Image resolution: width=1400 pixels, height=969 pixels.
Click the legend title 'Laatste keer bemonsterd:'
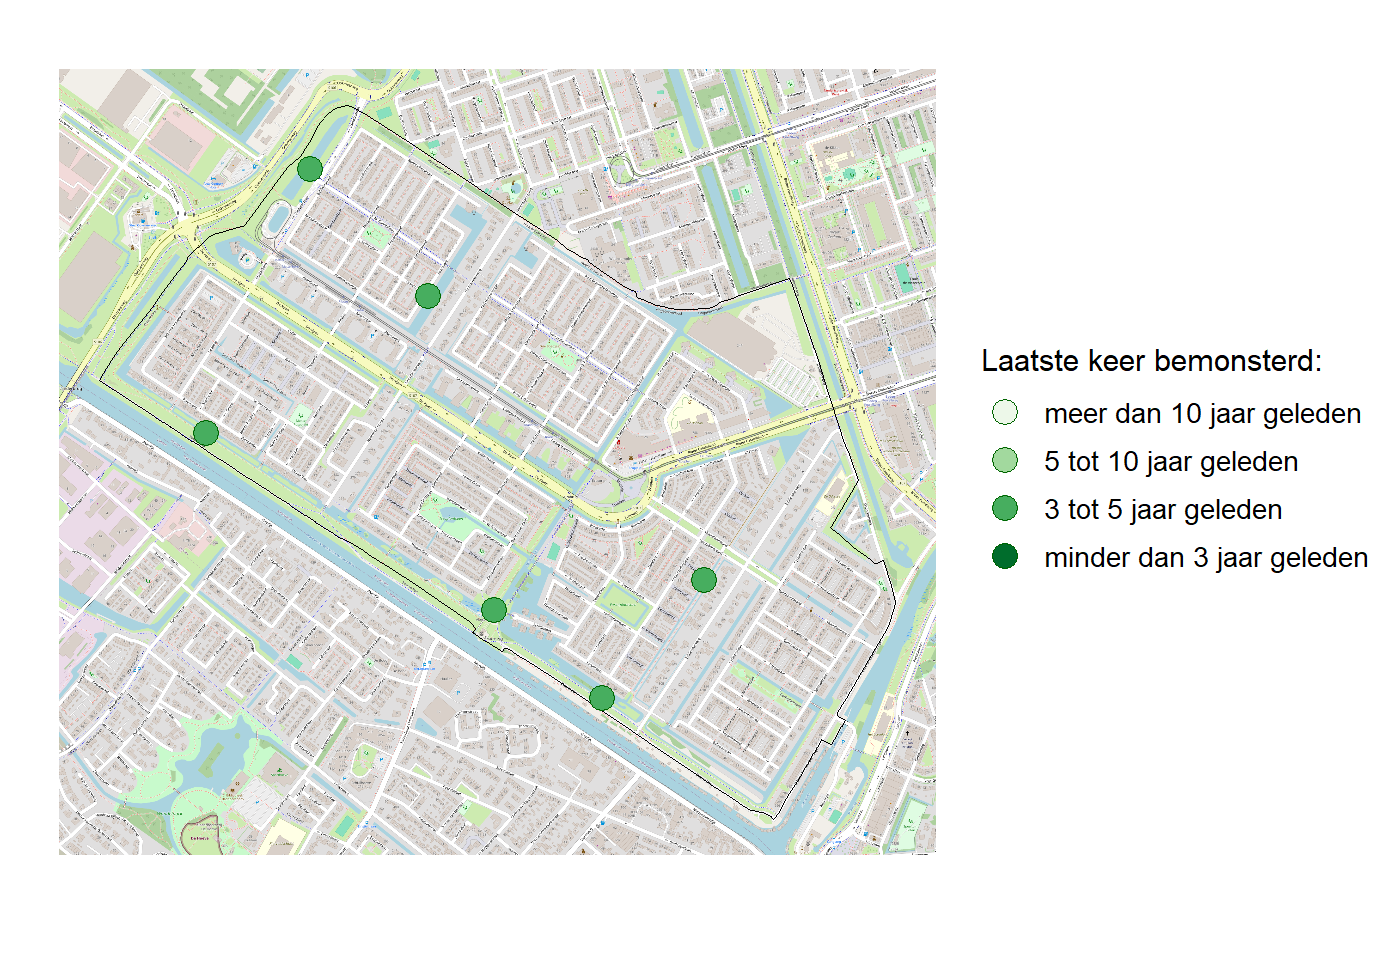(x=1152, y=361)
